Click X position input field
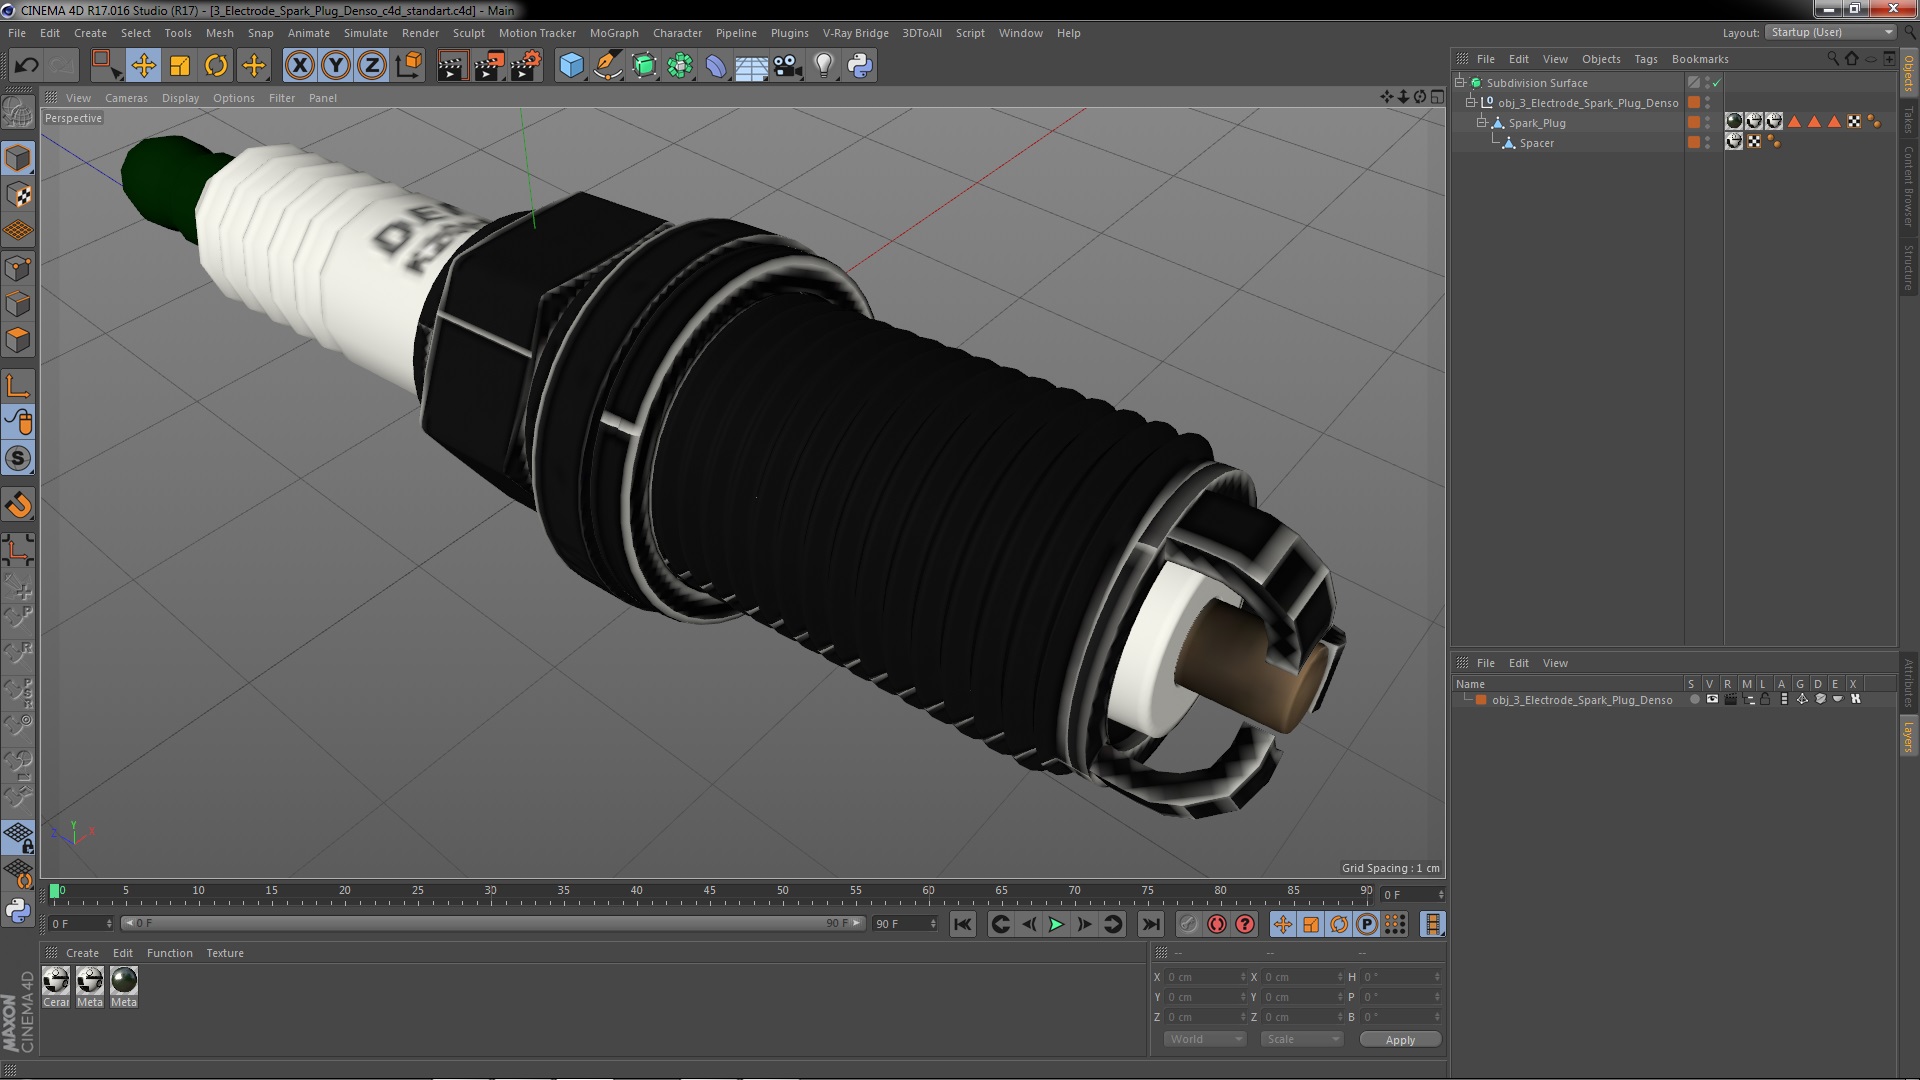 (1204, 977)
